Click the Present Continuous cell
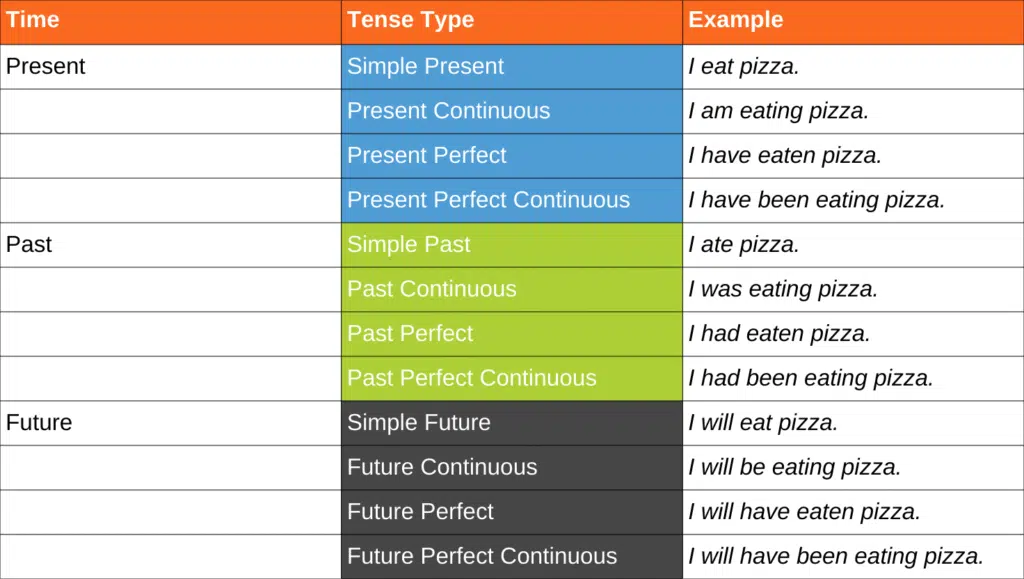1024x579 pixels. pyautogui.click(x=448, y=111)
